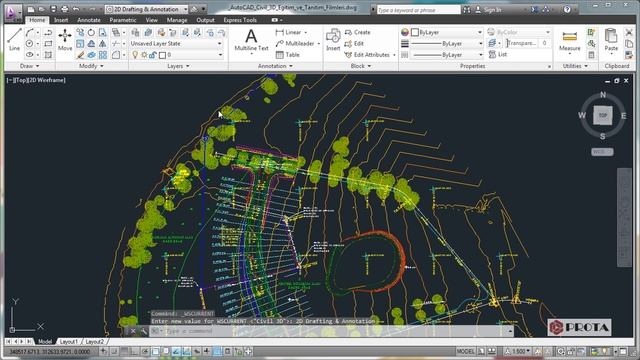Choose the Erase tool icon
The image size is (640, 360).
80,54
